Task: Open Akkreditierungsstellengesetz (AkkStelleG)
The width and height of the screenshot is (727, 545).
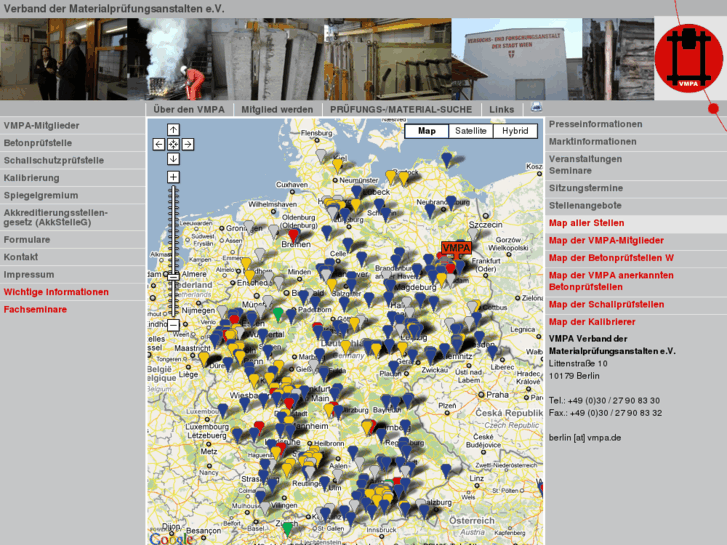Action: click(72, 218)
